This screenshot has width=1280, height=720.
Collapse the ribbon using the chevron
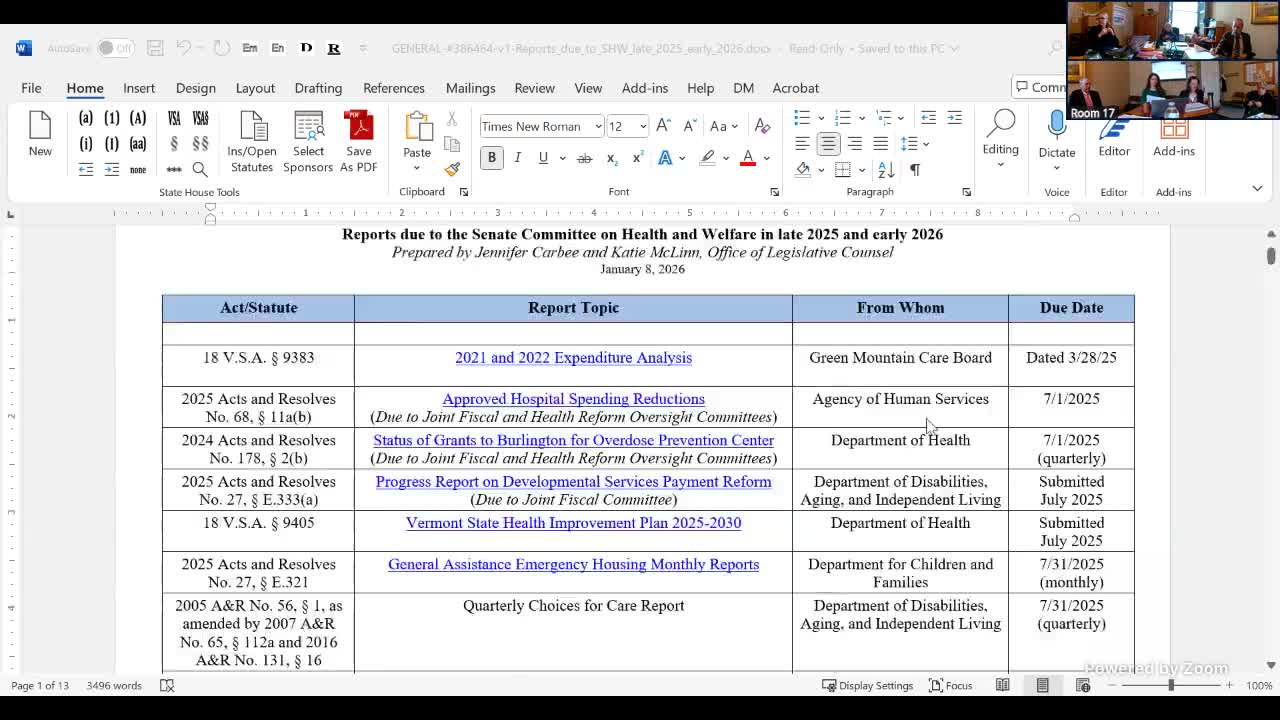point(1257,188)
